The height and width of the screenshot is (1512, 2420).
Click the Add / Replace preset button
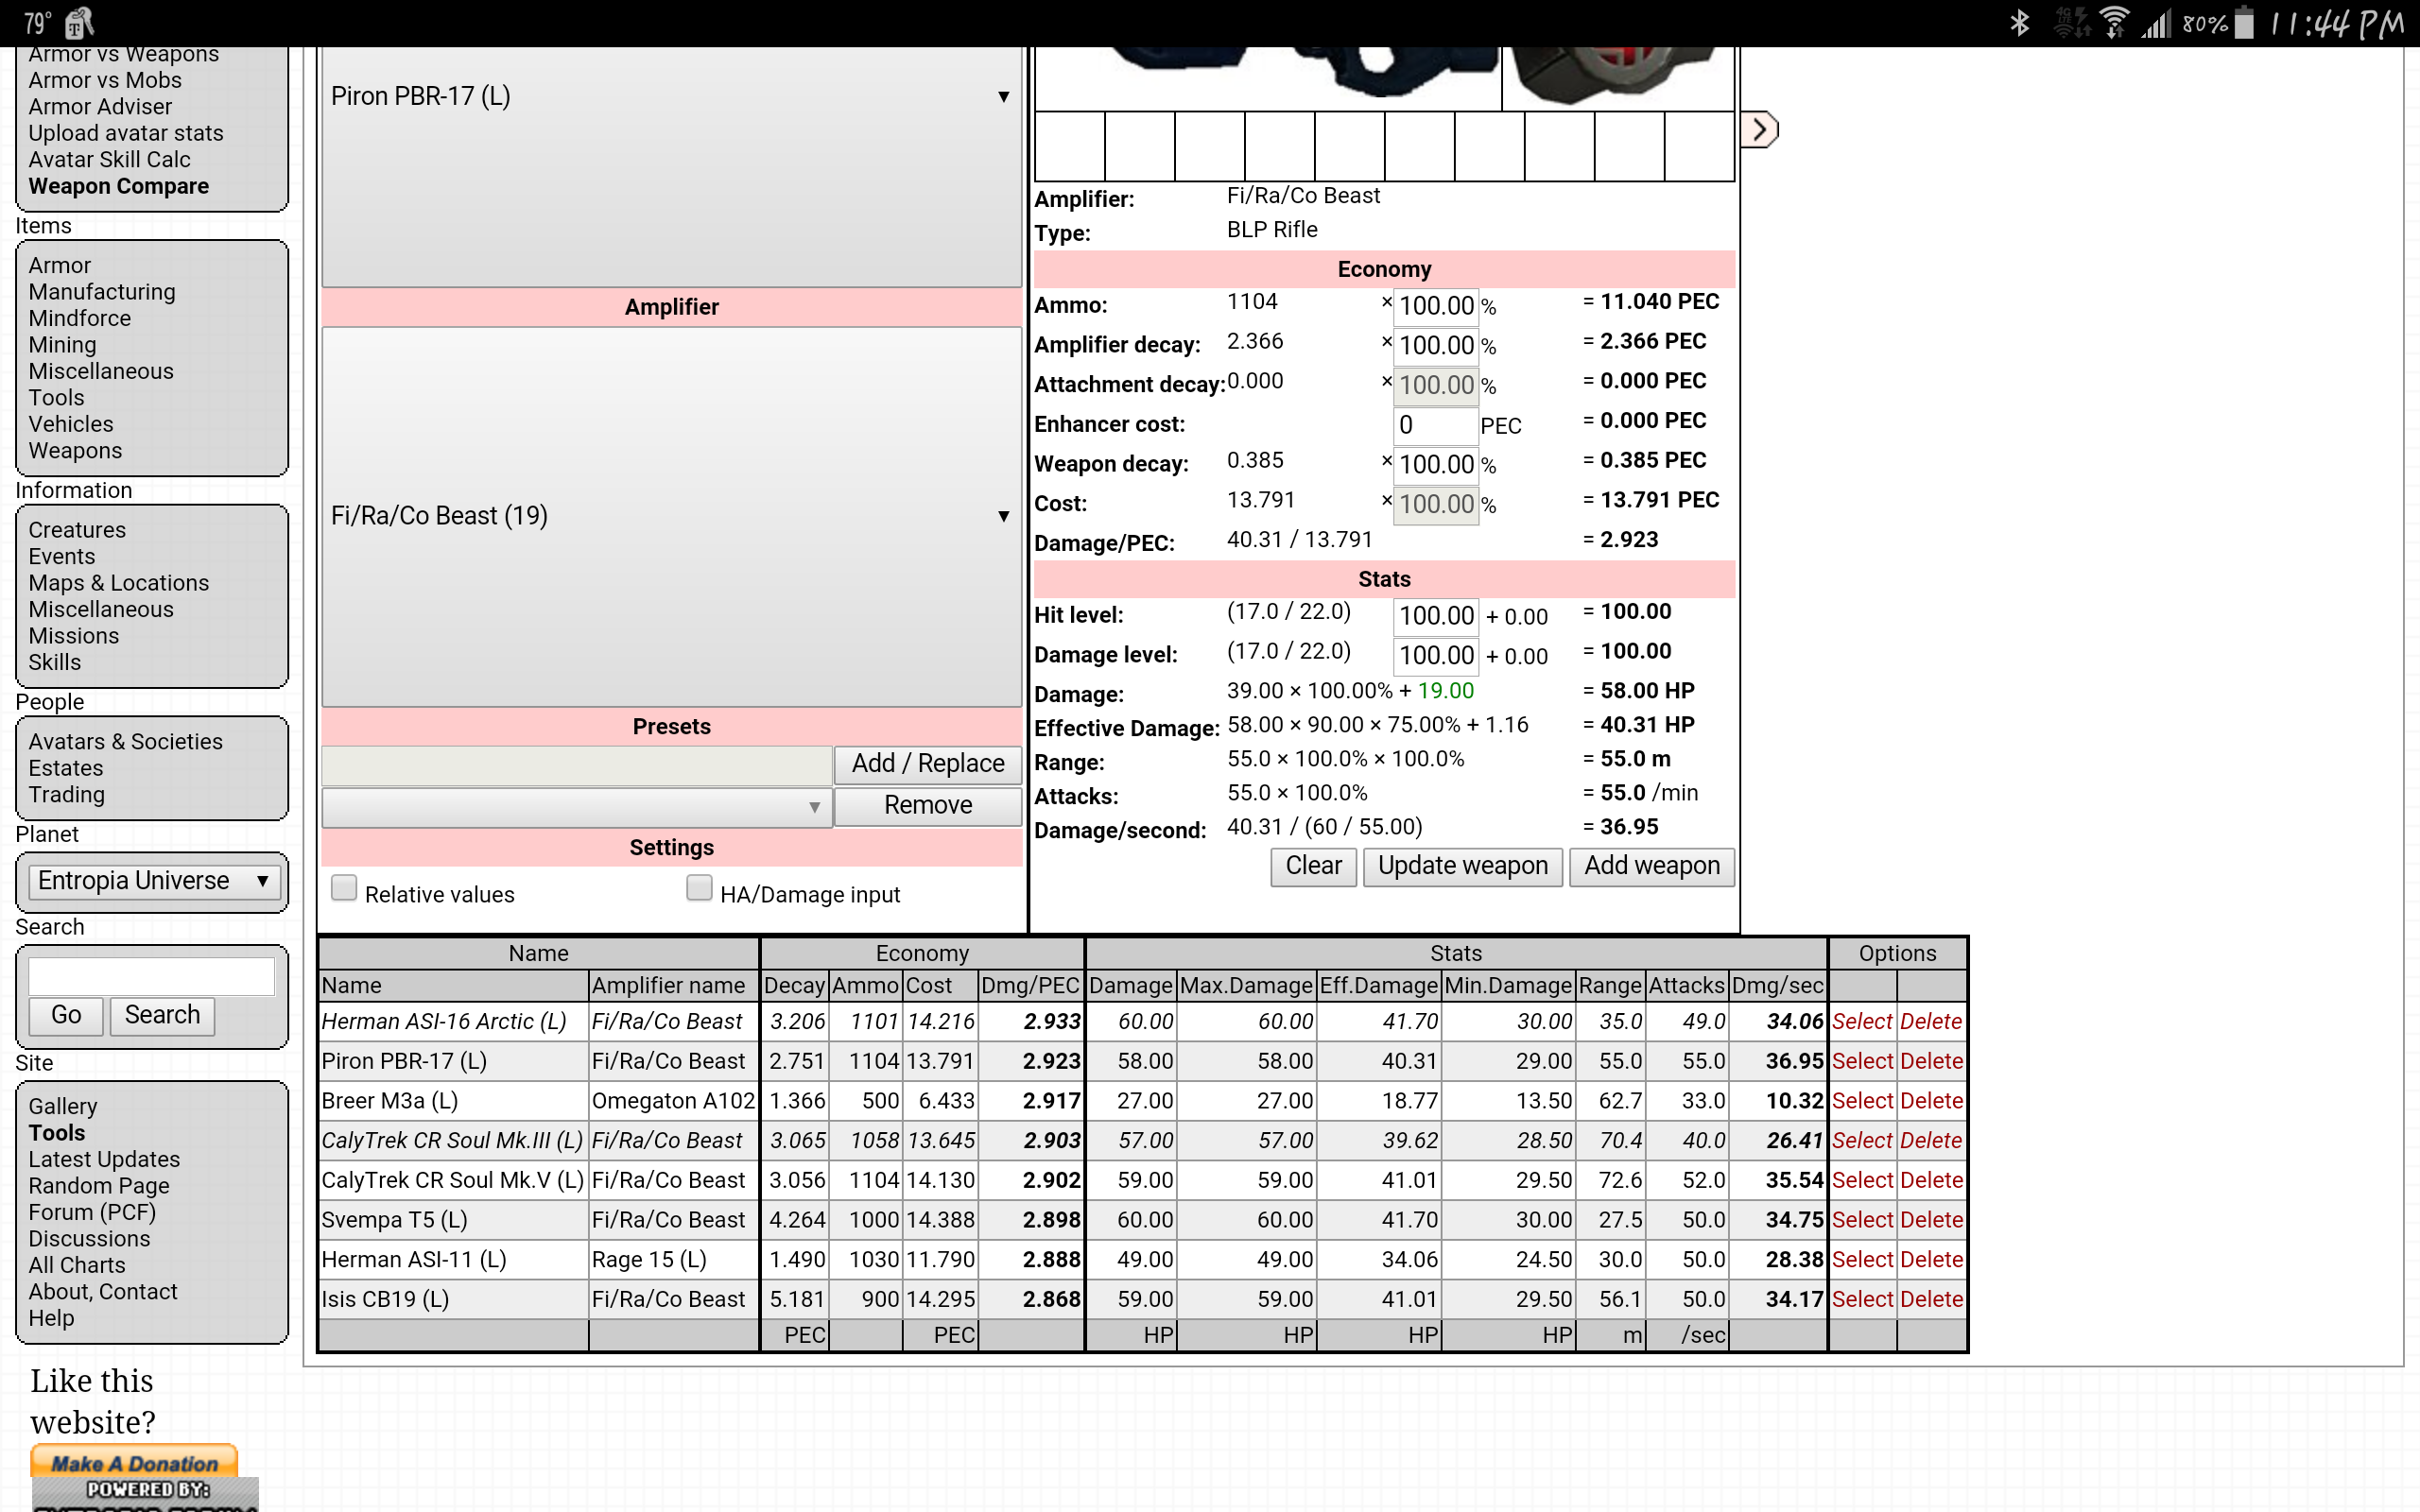927,764
